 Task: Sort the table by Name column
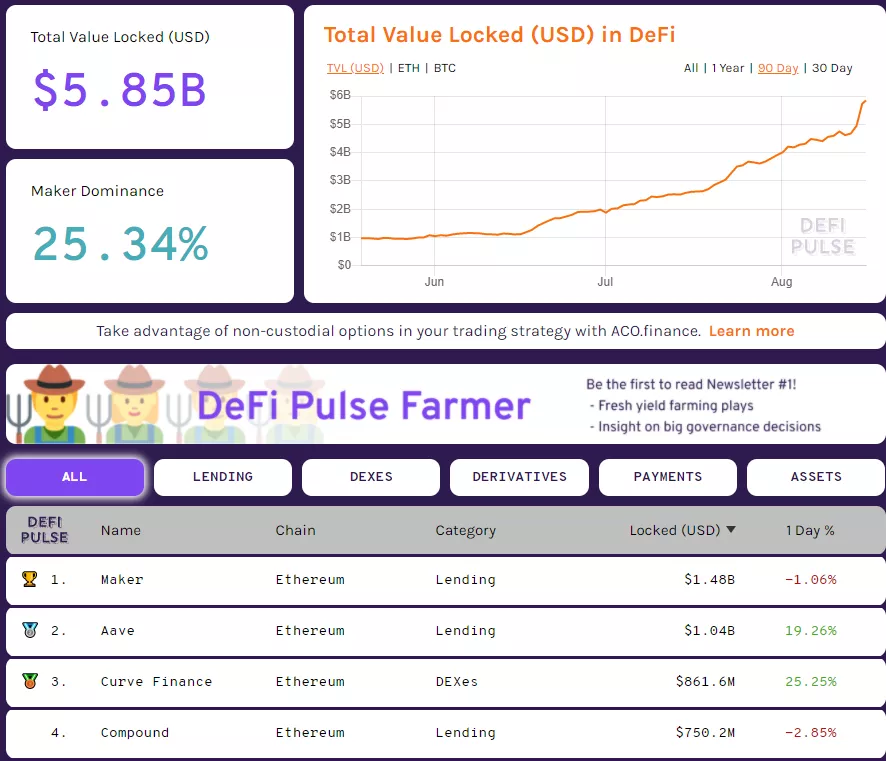(121, 530)
